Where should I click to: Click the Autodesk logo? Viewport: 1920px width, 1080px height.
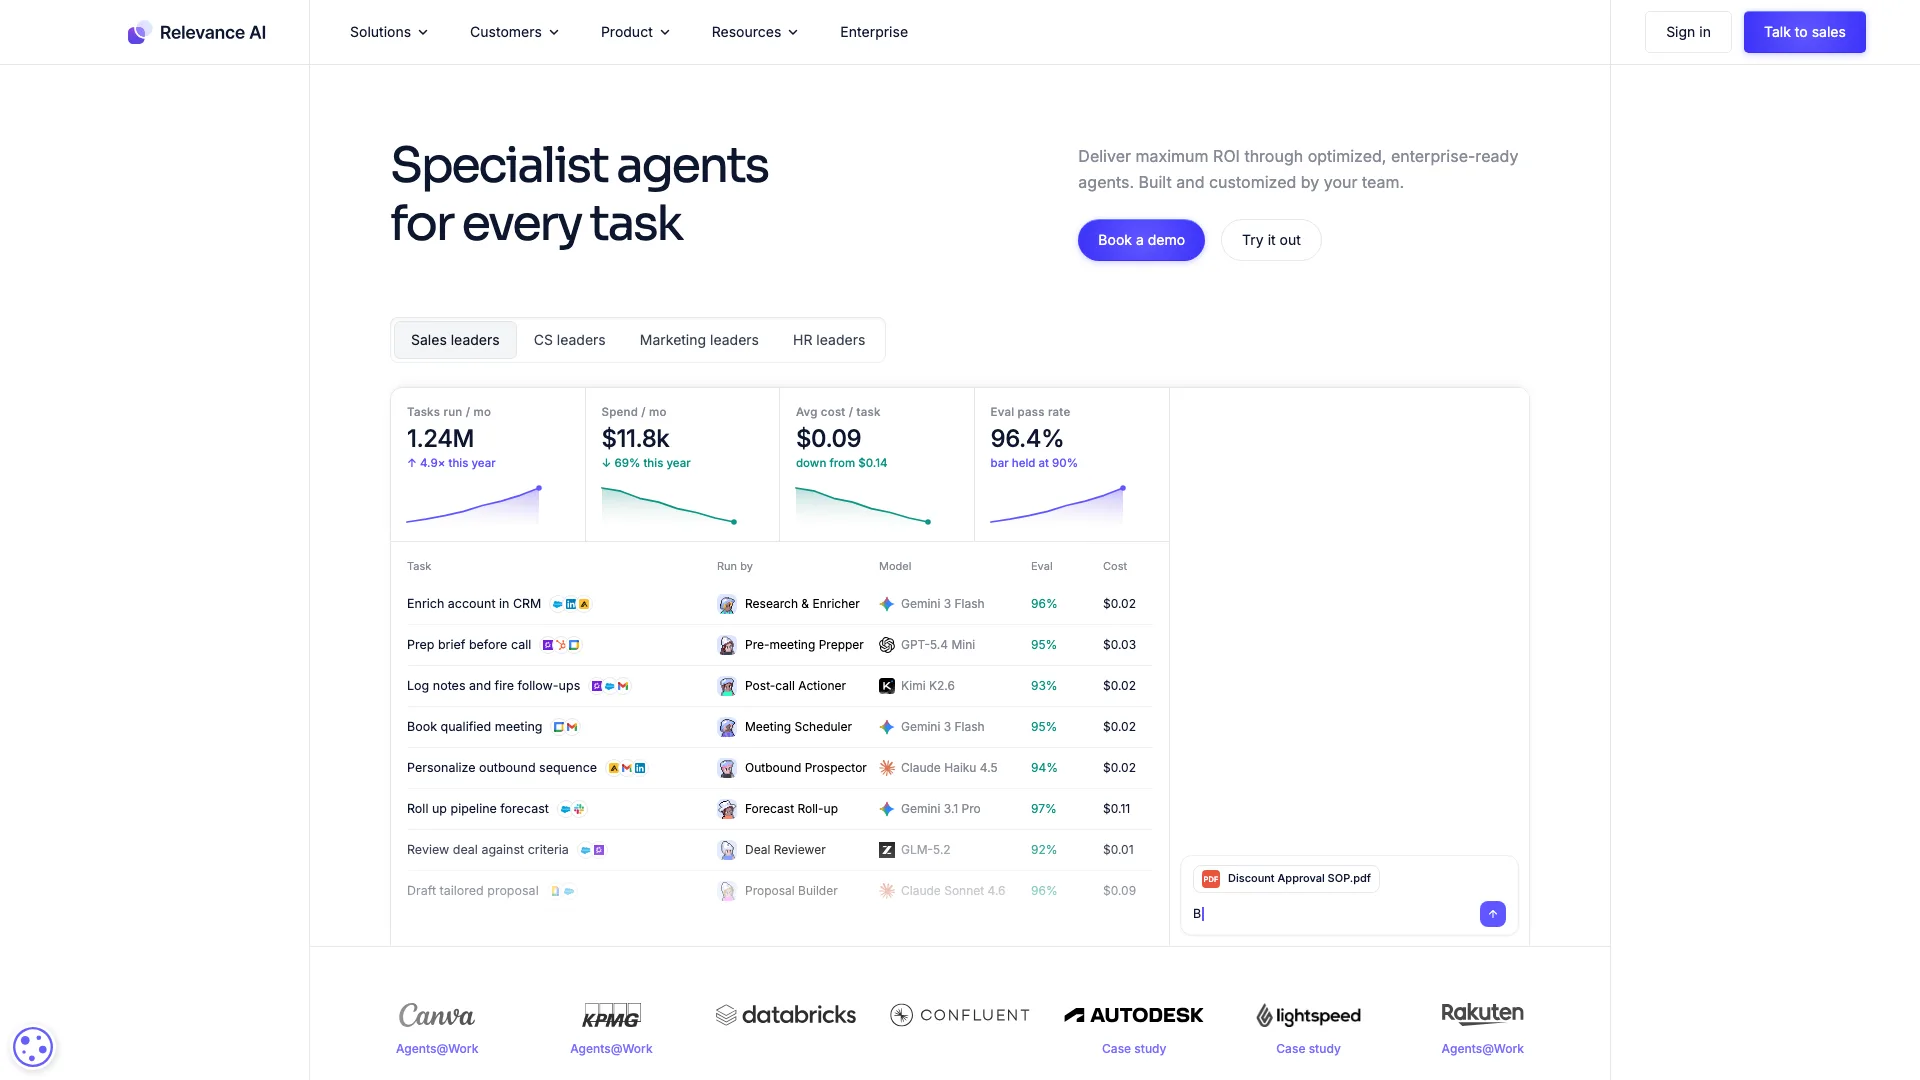tap(1134, 1015)
